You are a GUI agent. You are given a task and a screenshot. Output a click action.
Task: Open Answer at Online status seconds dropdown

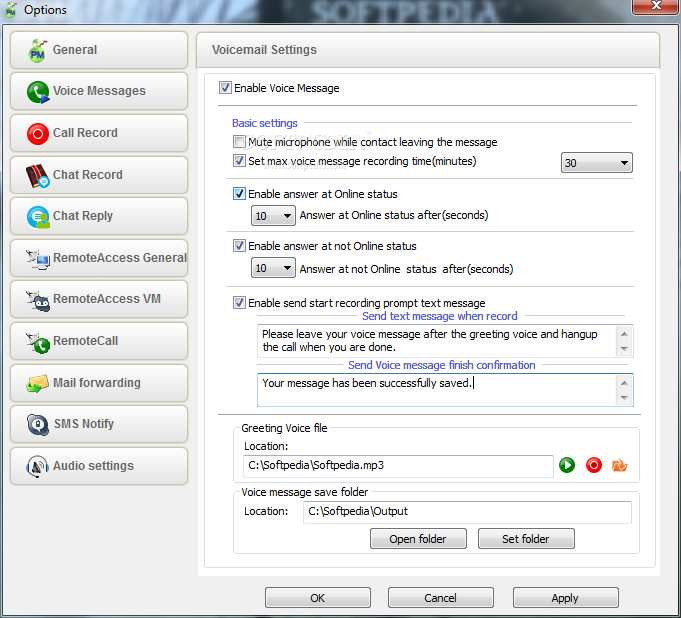pos(273,216)
